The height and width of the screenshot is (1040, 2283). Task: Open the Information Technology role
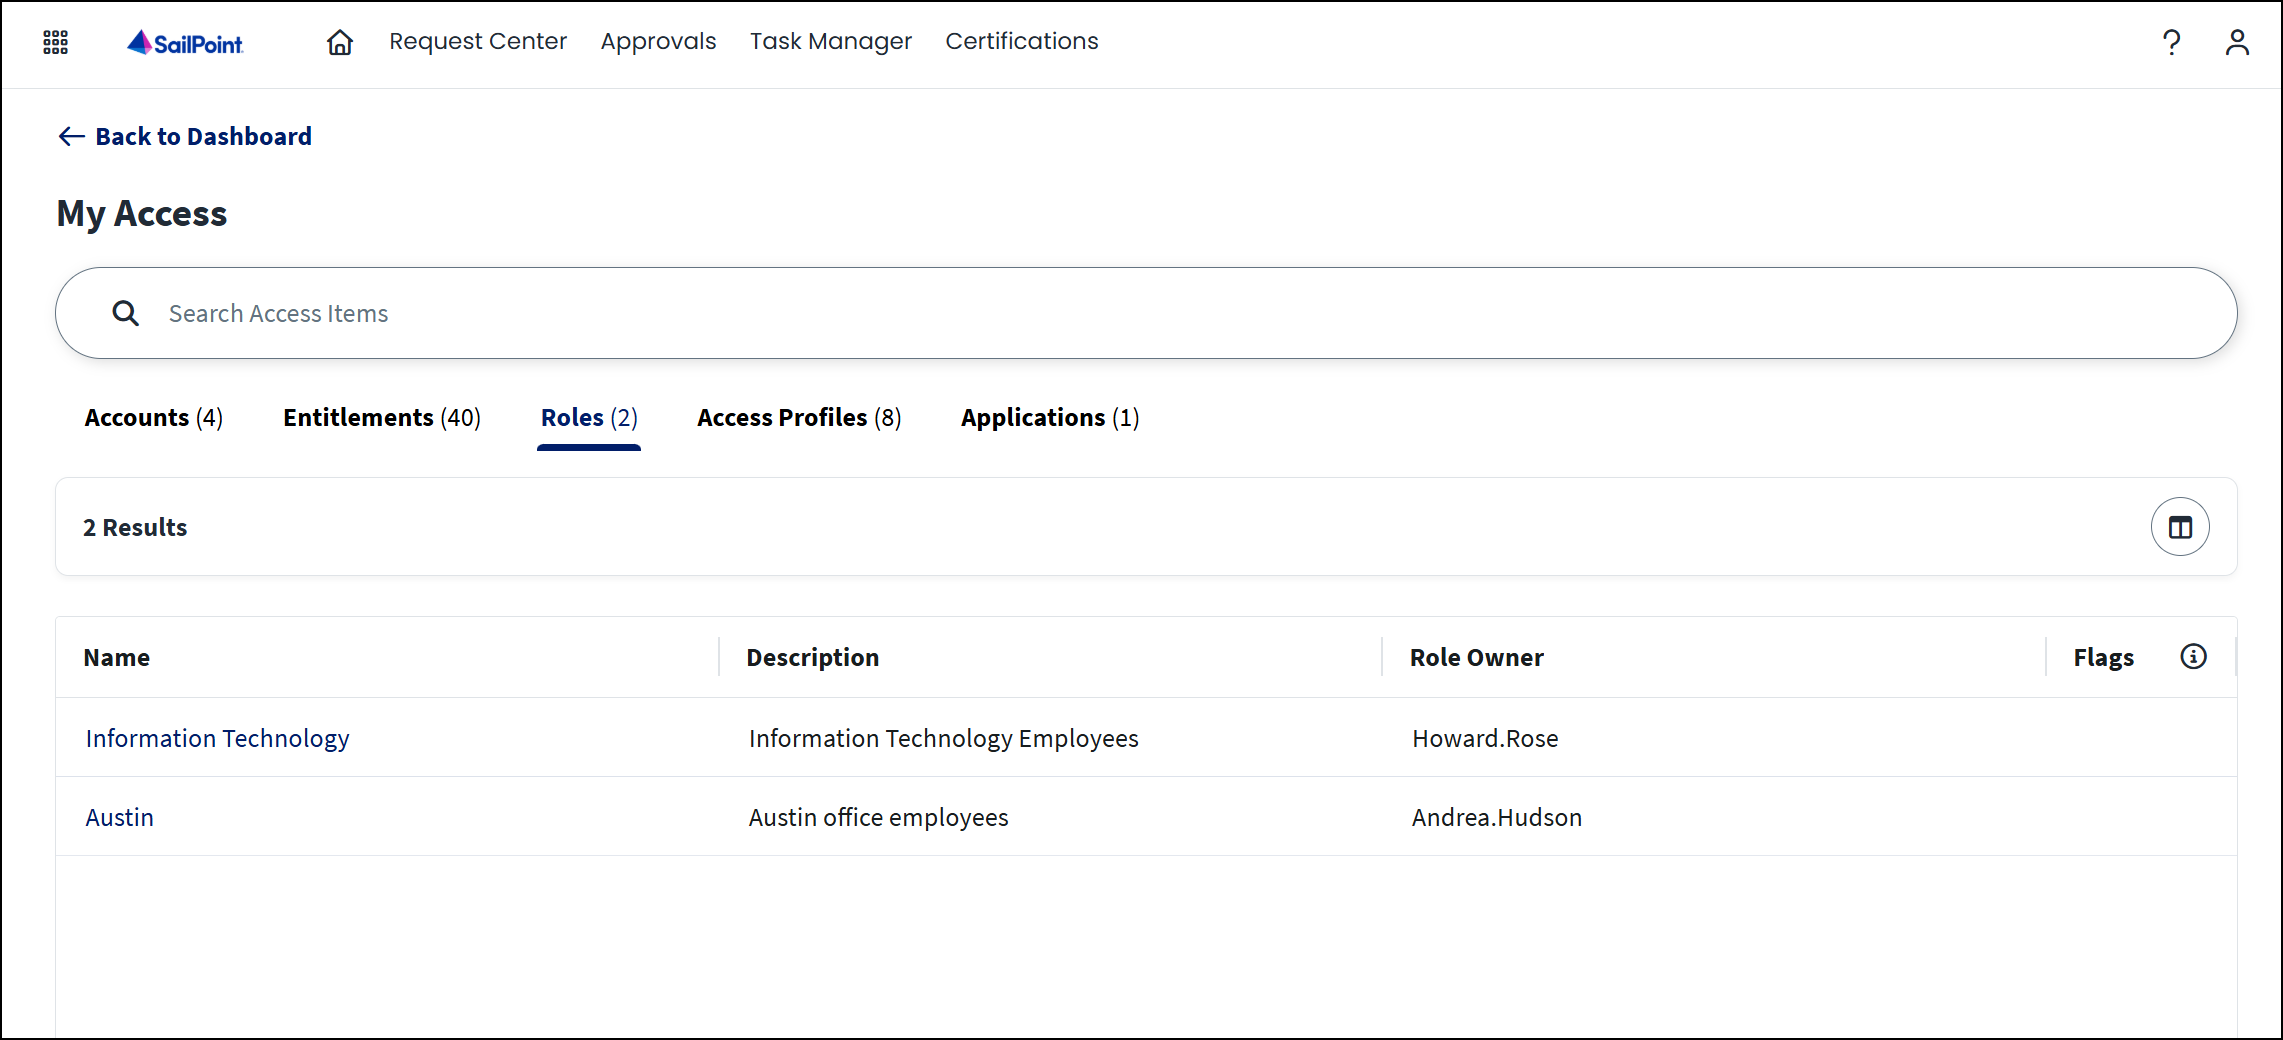(x=217, y=738)
